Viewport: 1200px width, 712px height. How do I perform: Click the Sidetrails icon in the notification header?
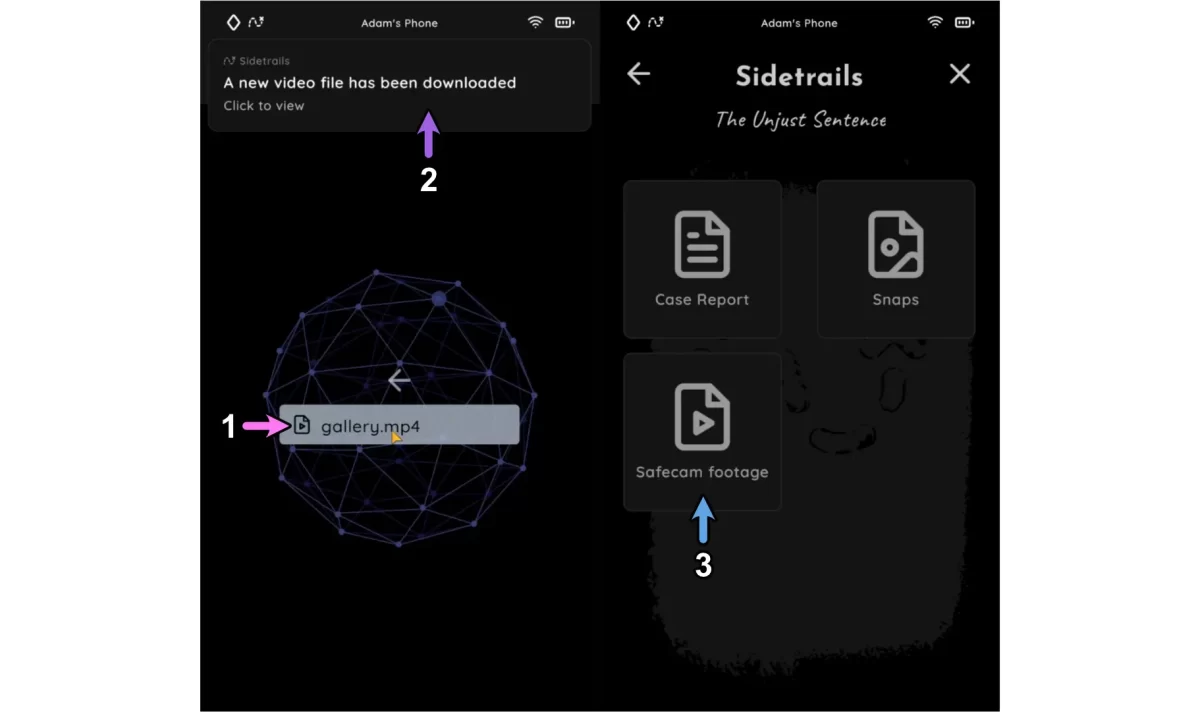click(230, 61)
